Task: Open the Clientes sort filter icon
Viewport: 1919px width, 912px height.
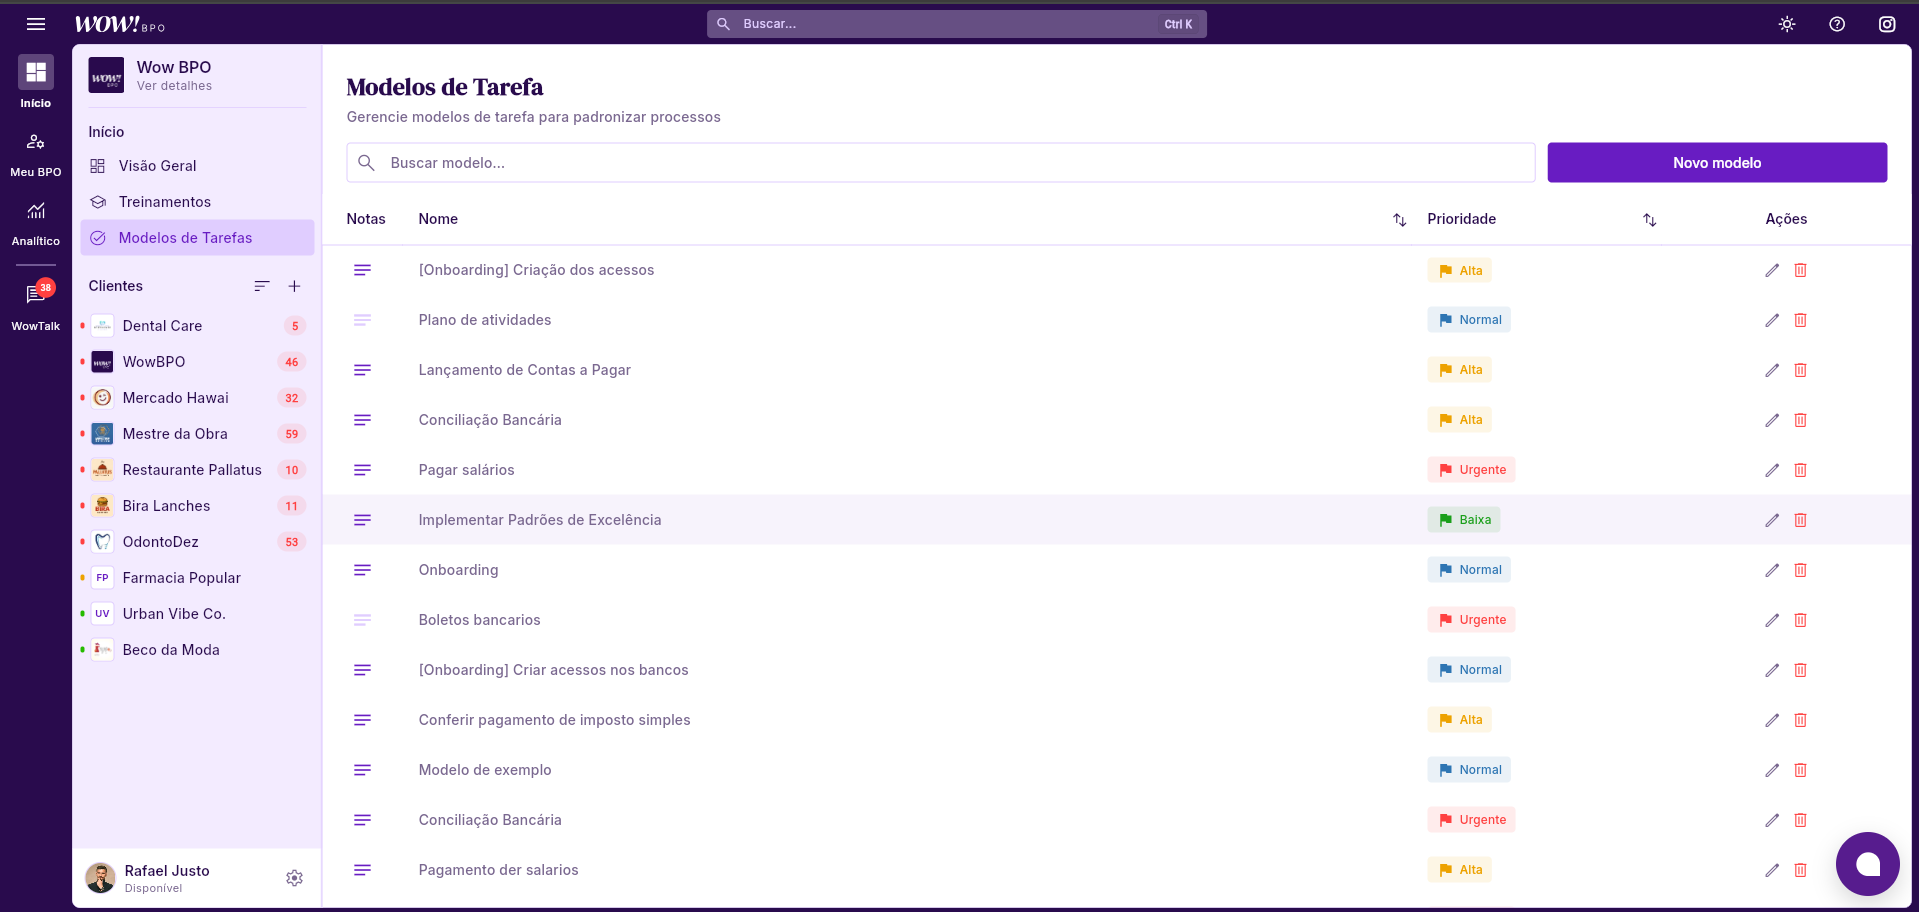Action: tap(262, 286)
